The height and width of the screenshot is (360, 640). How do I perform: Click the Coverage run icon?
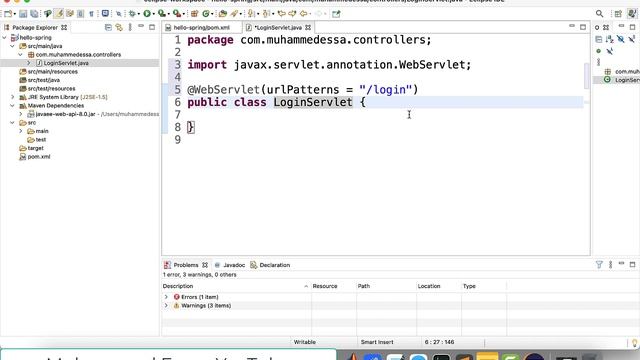click(162, 14)
